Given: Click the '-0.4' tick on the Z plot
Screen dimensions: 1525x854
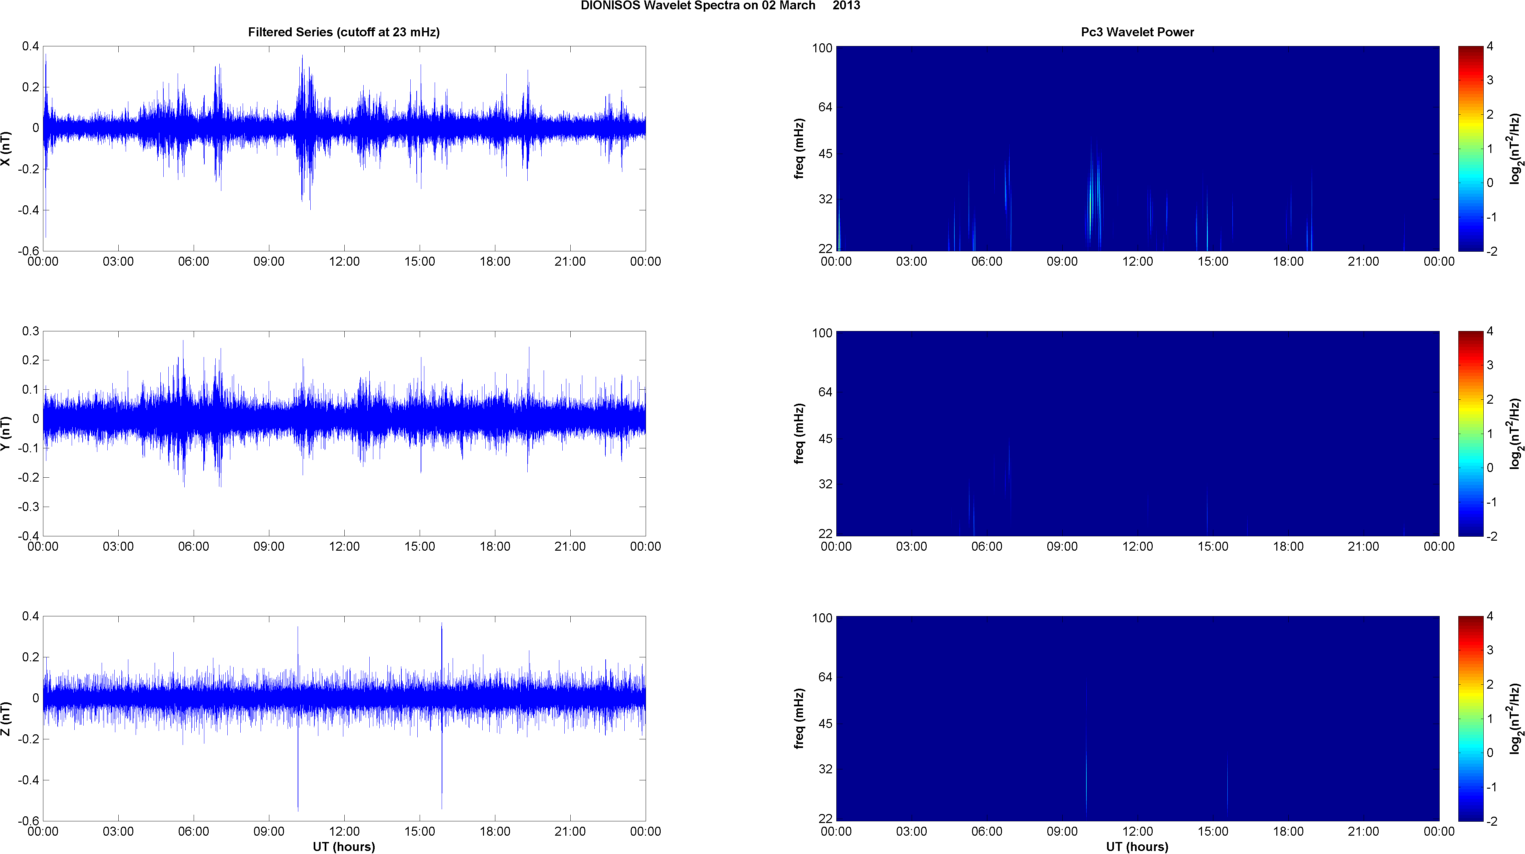Looking at the screenshot, I should 28,780.
